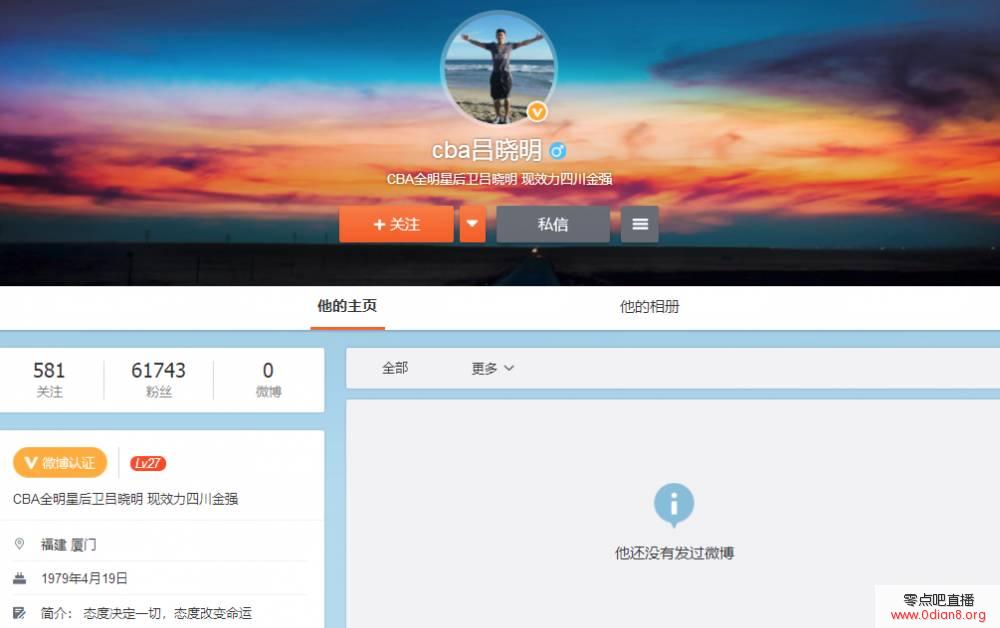The height and width of the screenshot is (628, 1000).
Task: Click the 他还没有发过微博 empty message
Action: tap(674, 553)
